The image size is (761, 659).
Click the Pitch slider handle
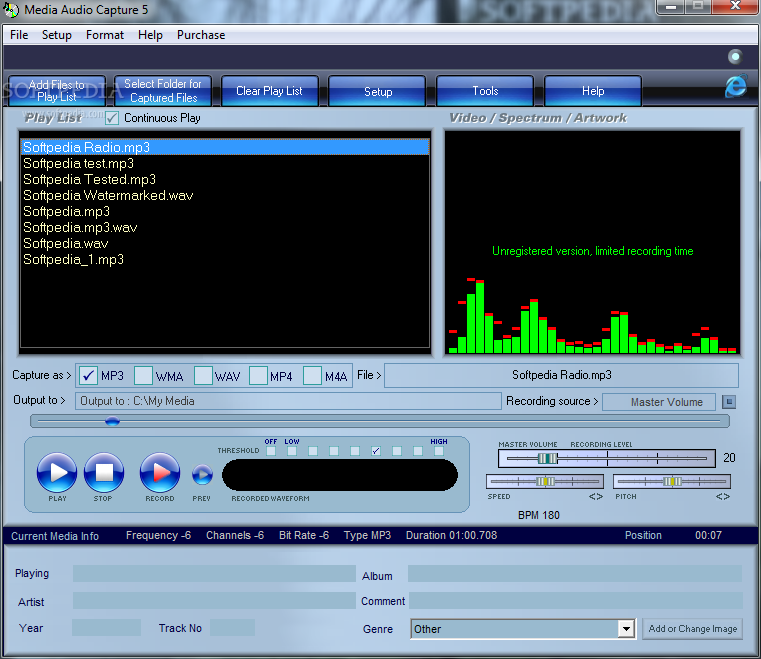[672, 481]
